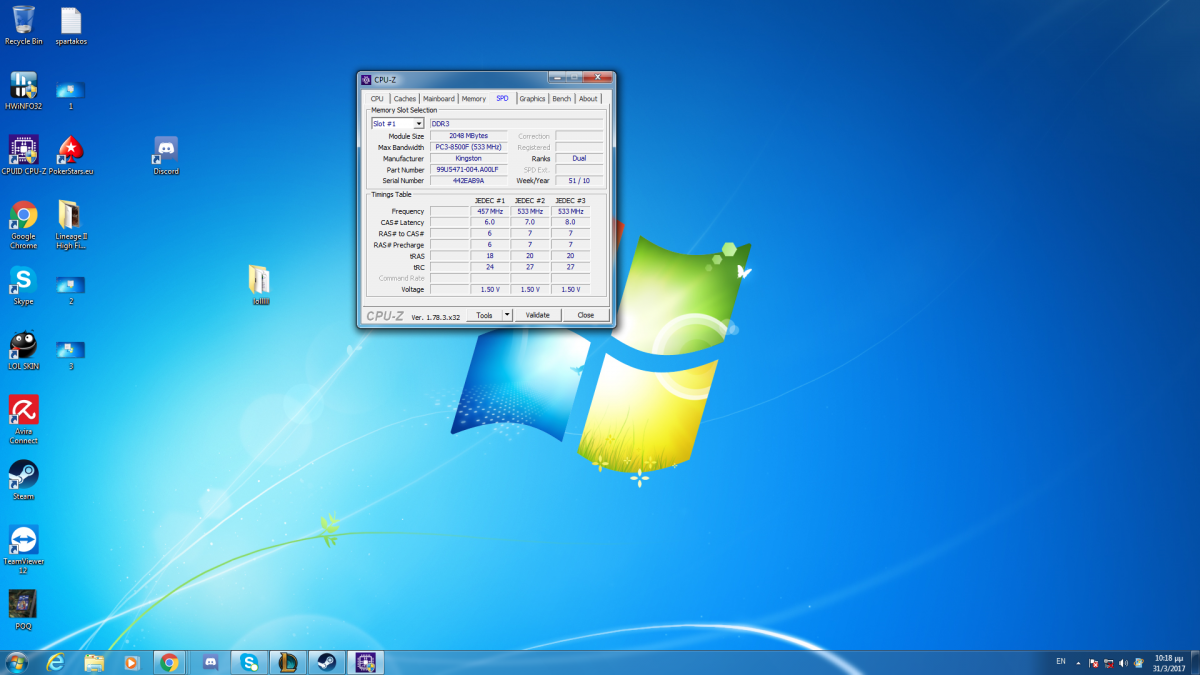Switch to Steam in the taskbar
Image resolution: width=1200 pixels, height=675 pixels.
coord(326,662)
